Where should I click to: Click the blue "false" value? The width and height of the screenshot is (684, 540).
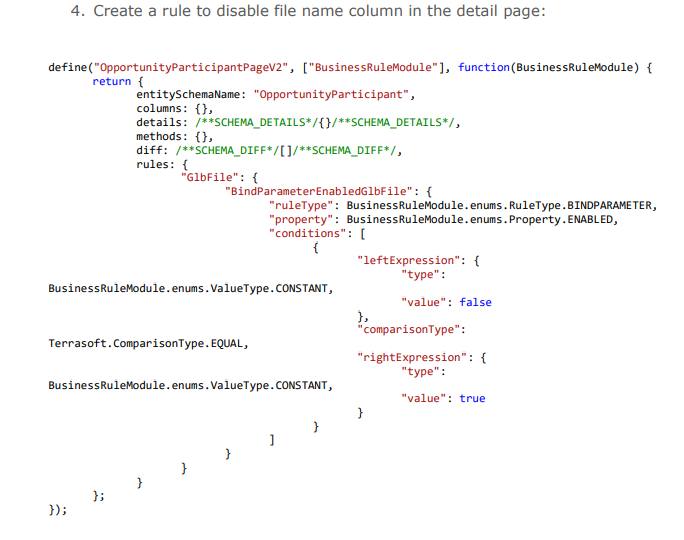(475, 302)
